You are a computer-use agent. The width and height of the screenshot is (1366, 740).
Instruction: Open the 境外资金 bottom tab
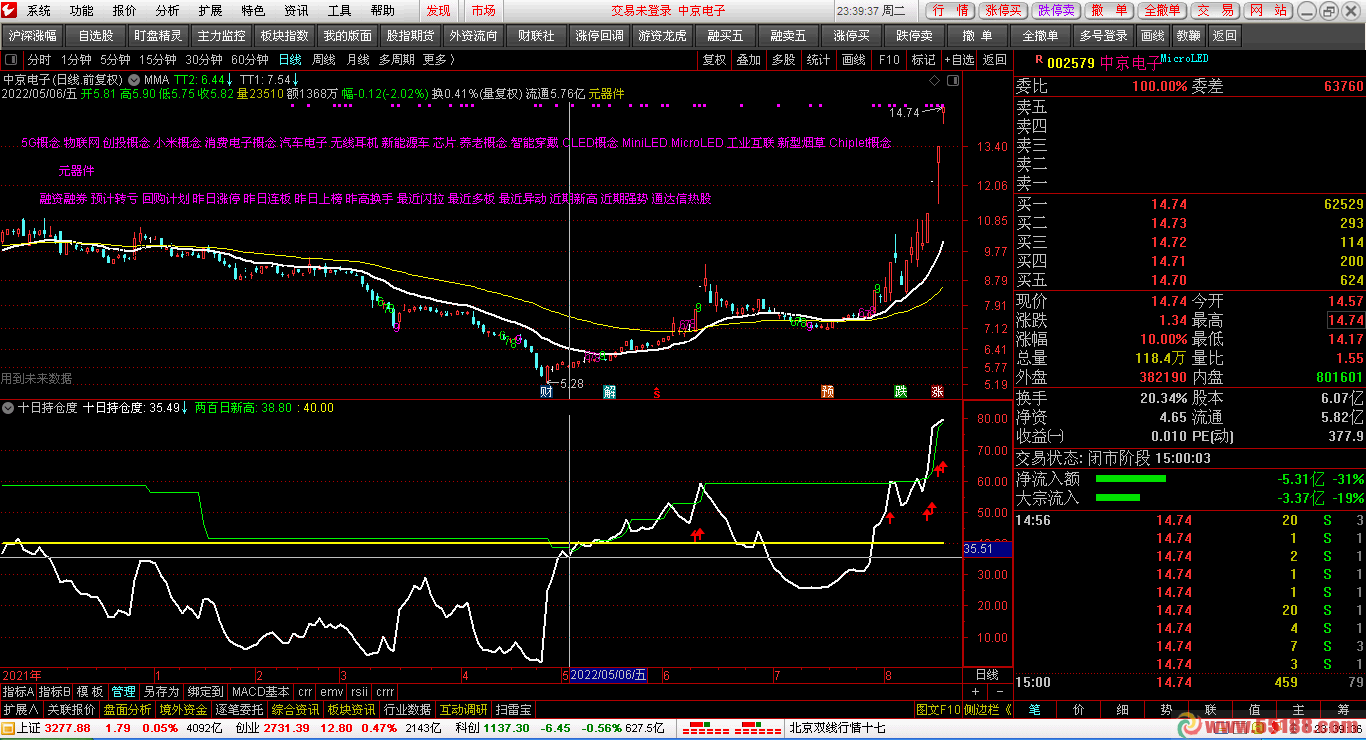coord(183,709)
